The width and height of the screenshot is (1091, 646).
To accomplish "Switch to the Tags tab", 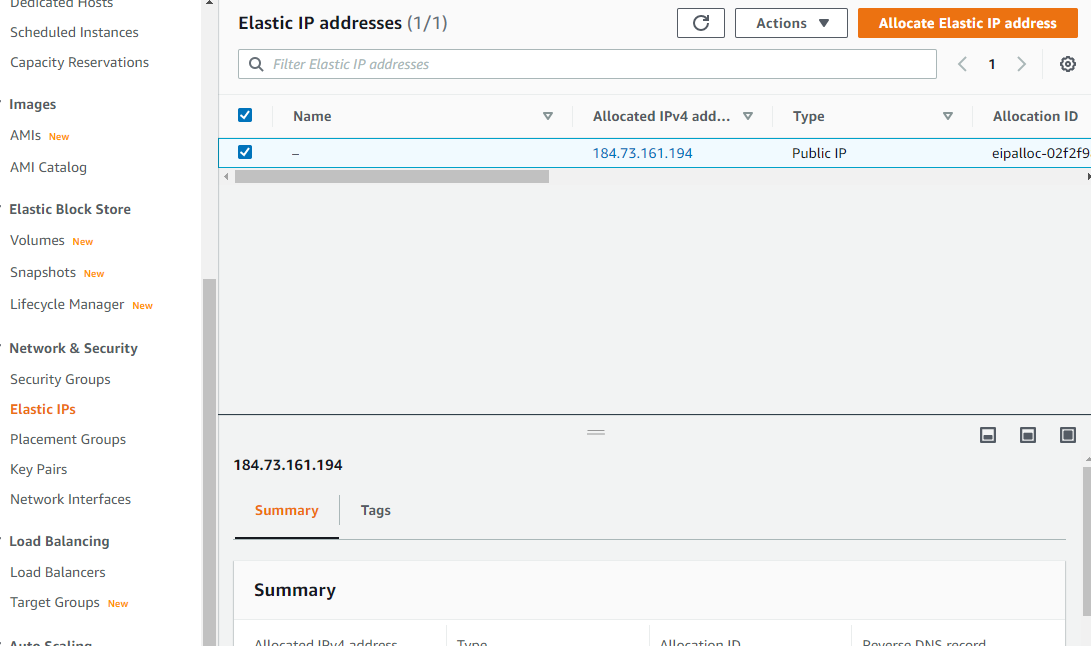I will click(x=376, y=510).
